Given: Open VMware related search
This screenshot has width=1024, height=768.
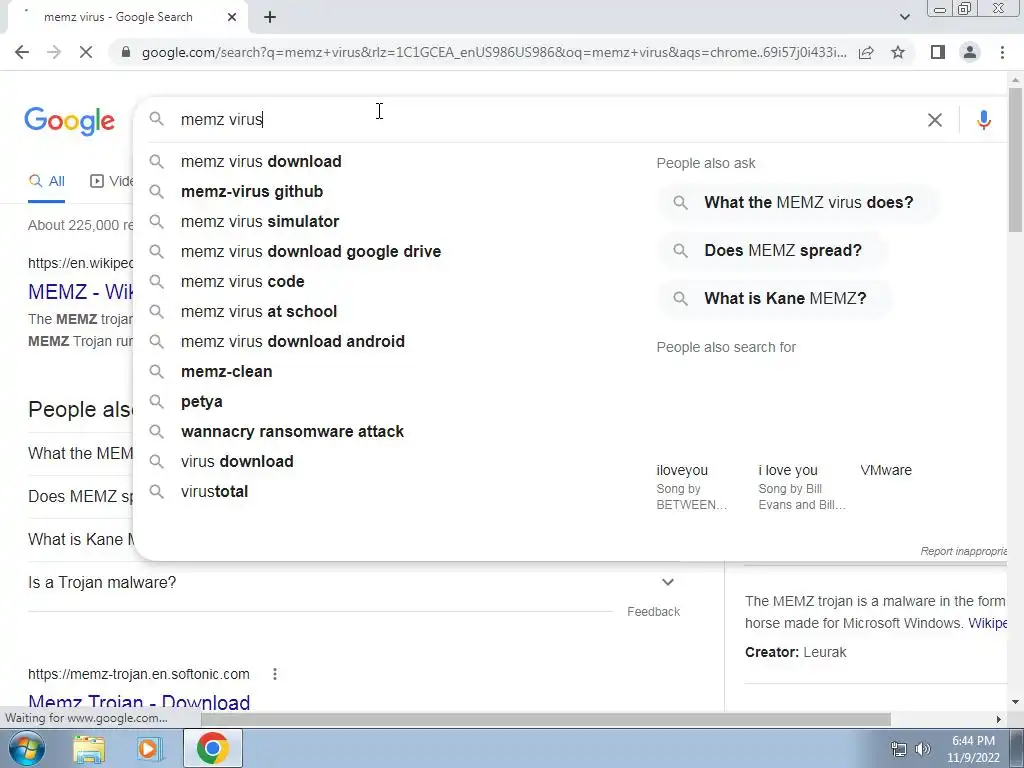Looking at the screenshot, I should coord(886,470).
